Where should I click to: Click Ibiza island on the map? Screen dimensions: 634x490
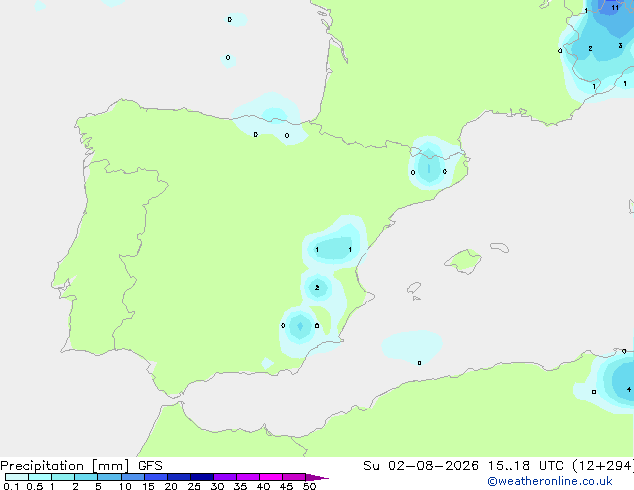(414, 288)
